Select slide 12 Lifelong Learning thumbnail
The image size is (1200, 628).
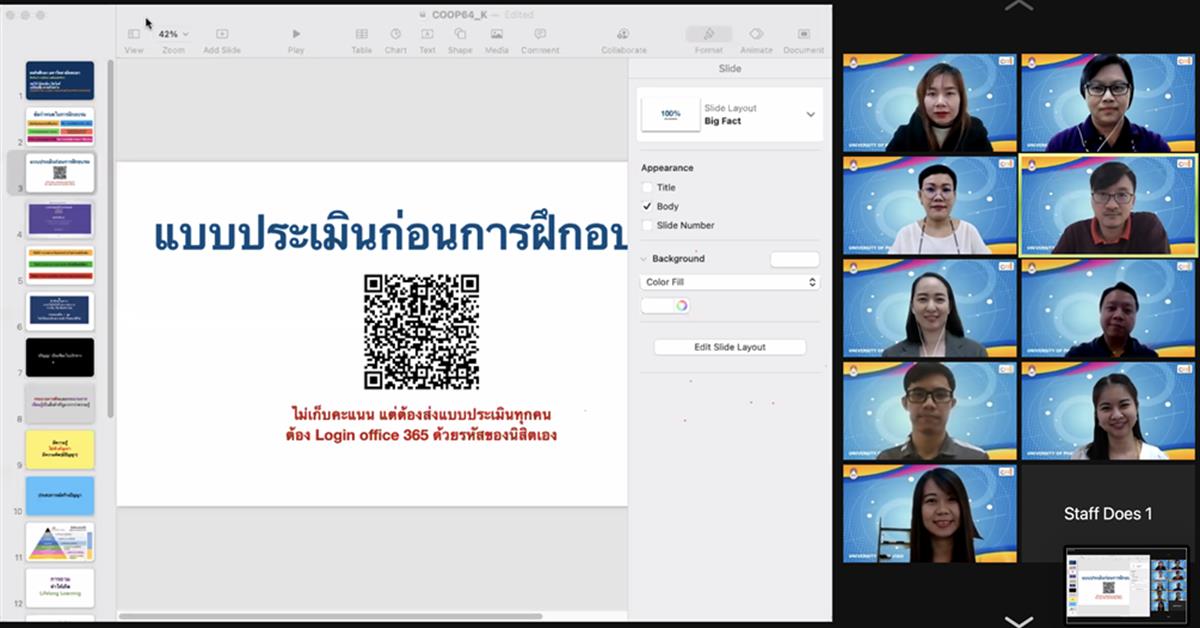pos(60,588)
